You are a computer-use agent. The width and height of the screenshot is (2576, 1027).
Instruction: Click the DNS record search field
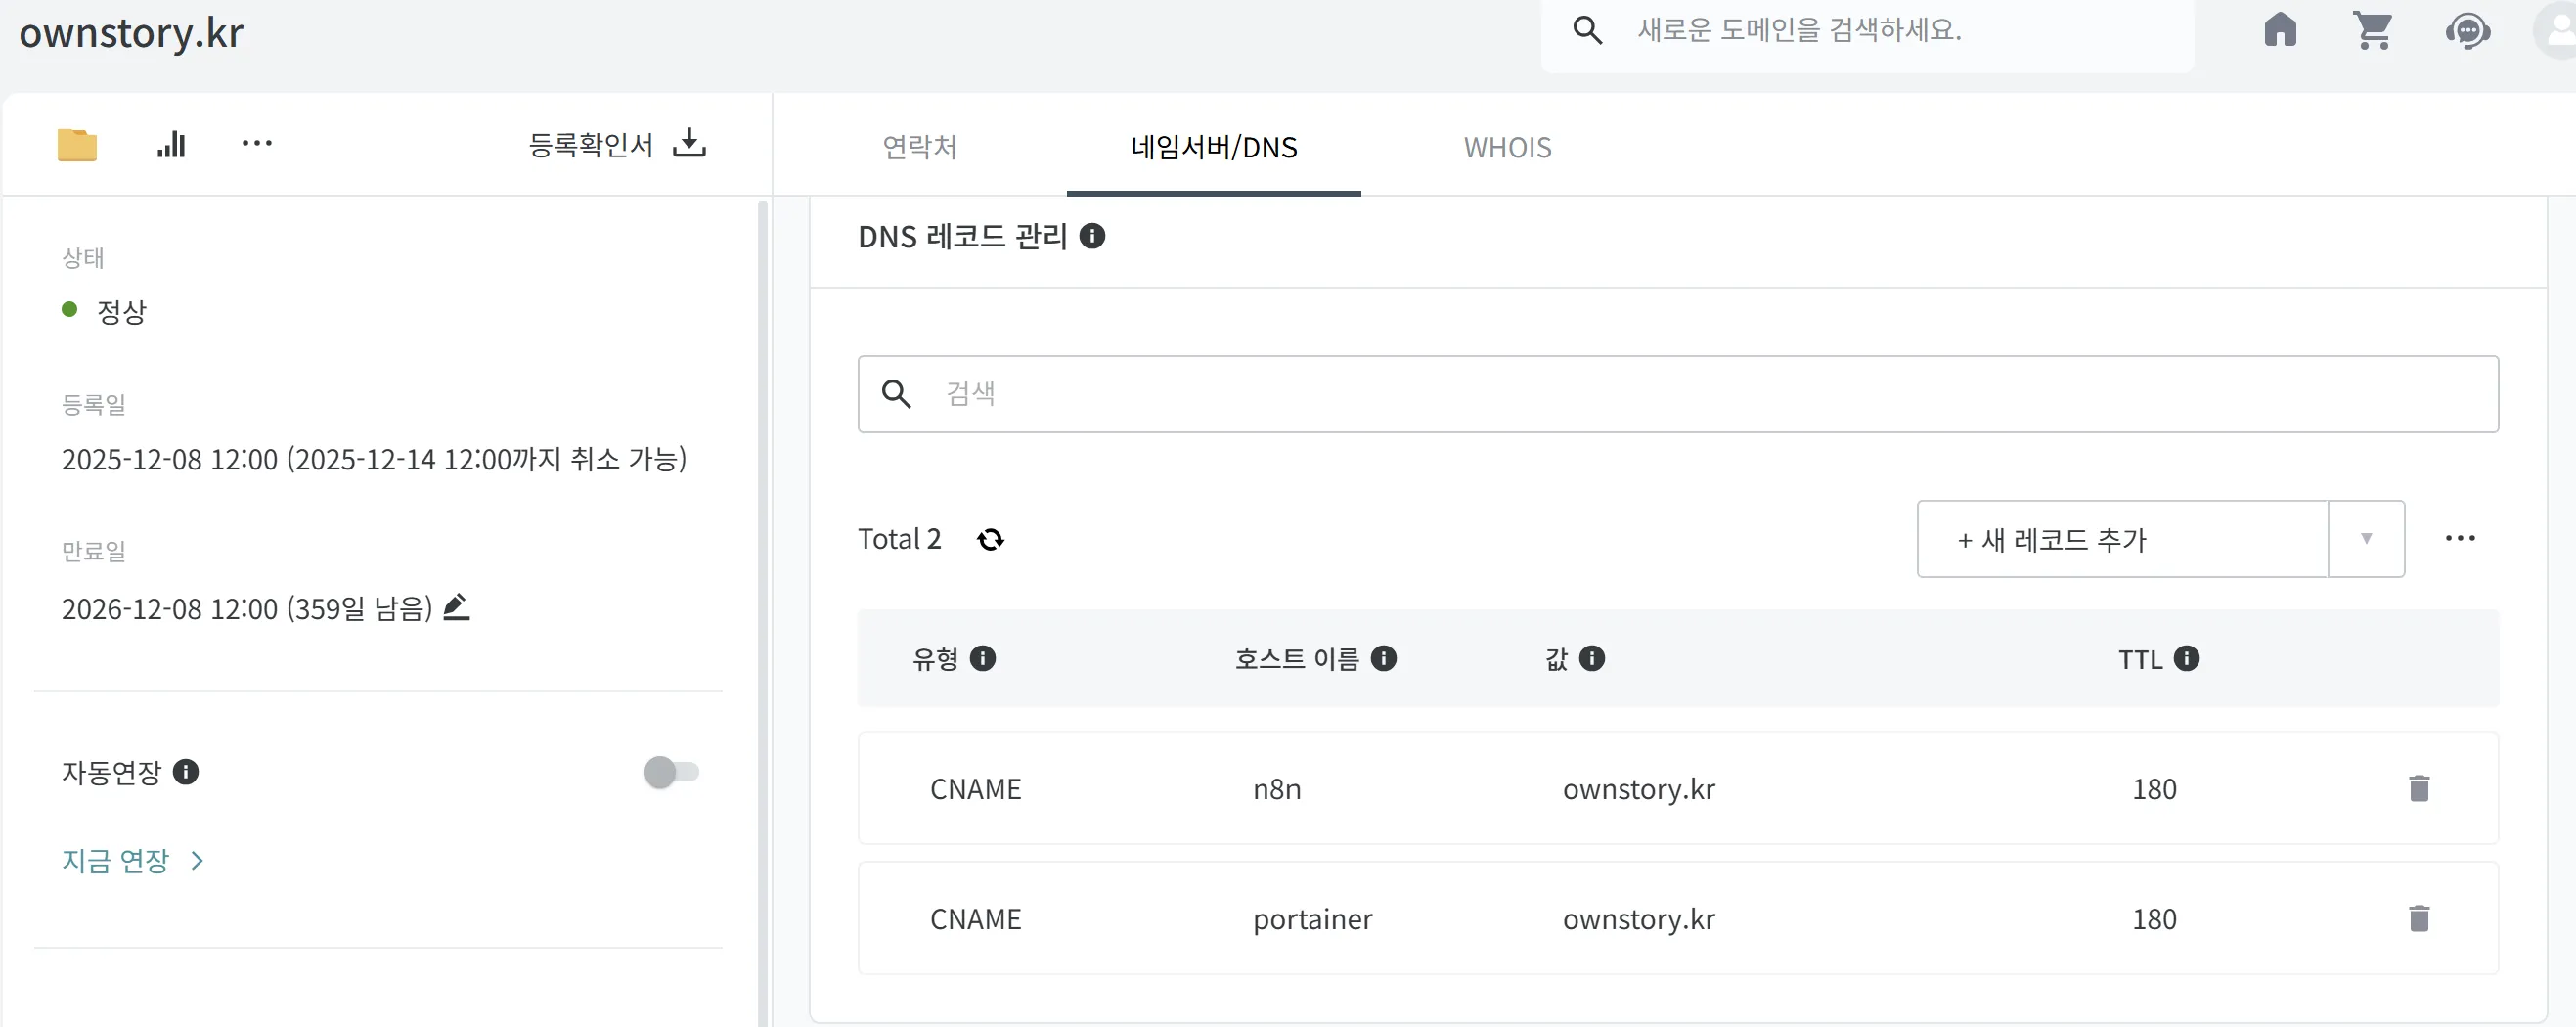tap(1500, 393)
